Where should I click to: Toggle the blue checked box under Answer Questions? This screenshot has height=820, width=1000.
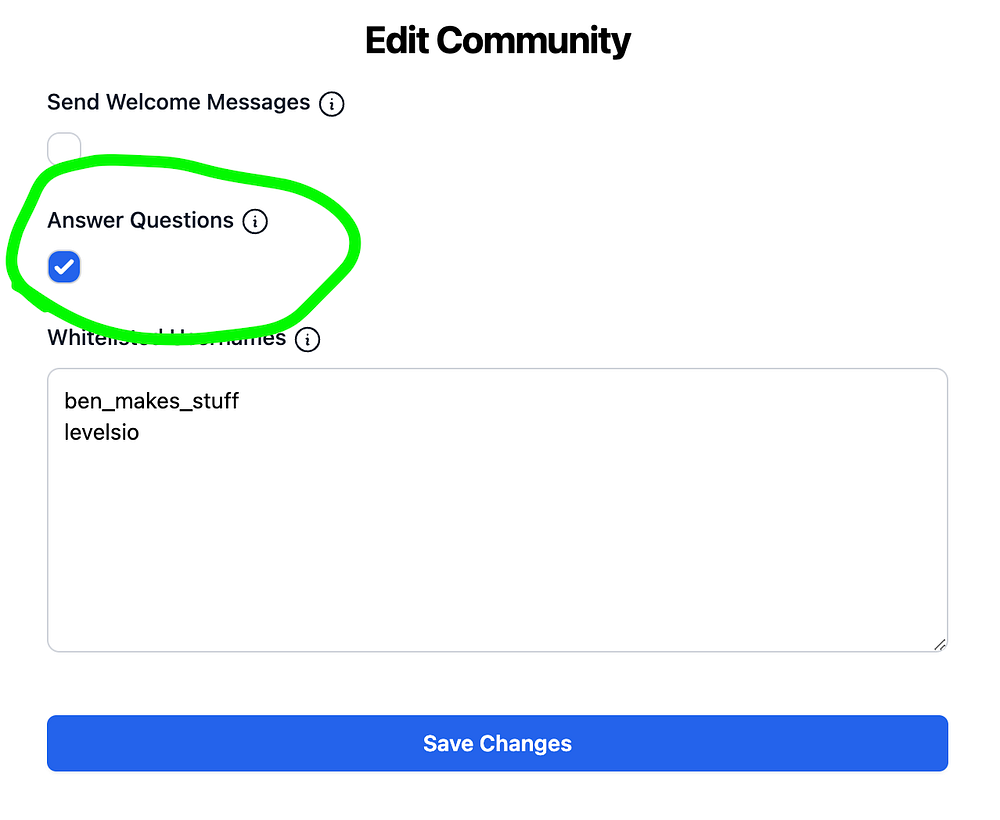coord(64,267)
